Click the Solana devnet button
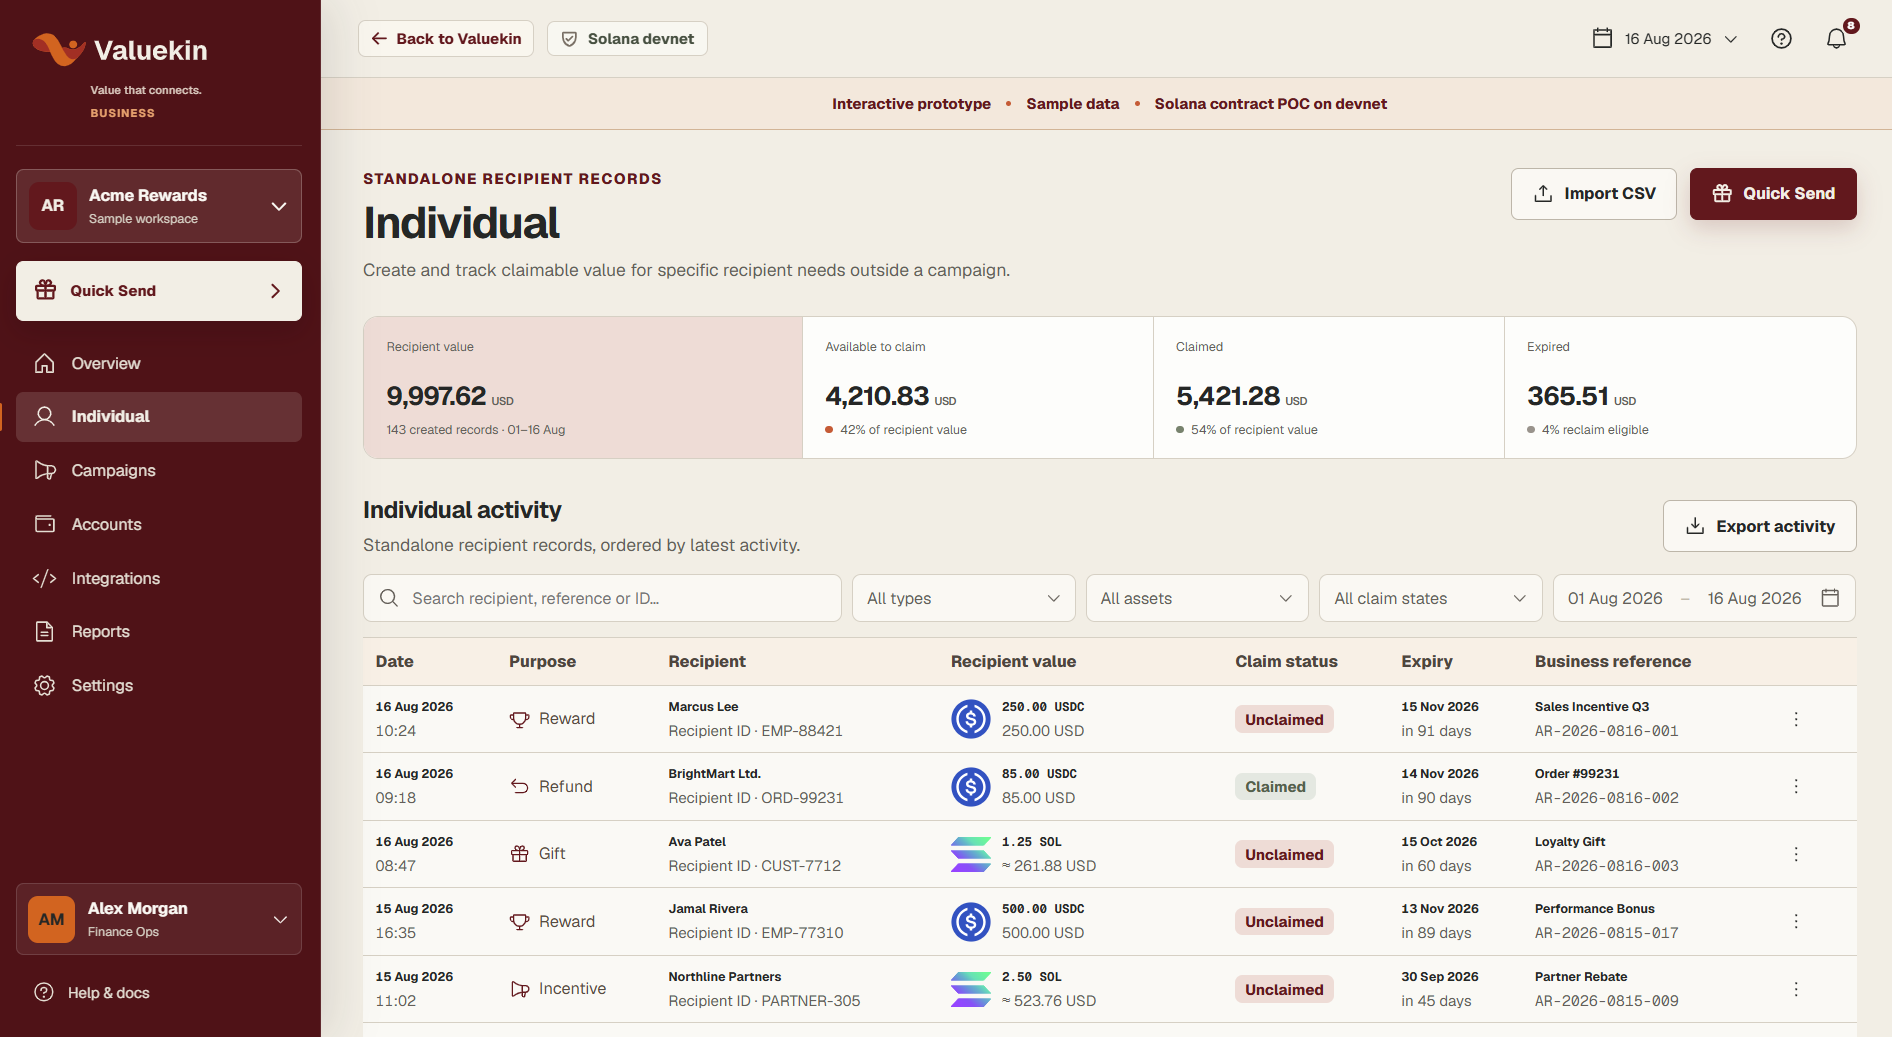Screen dimensions: 1892x1037 [627, 39]
